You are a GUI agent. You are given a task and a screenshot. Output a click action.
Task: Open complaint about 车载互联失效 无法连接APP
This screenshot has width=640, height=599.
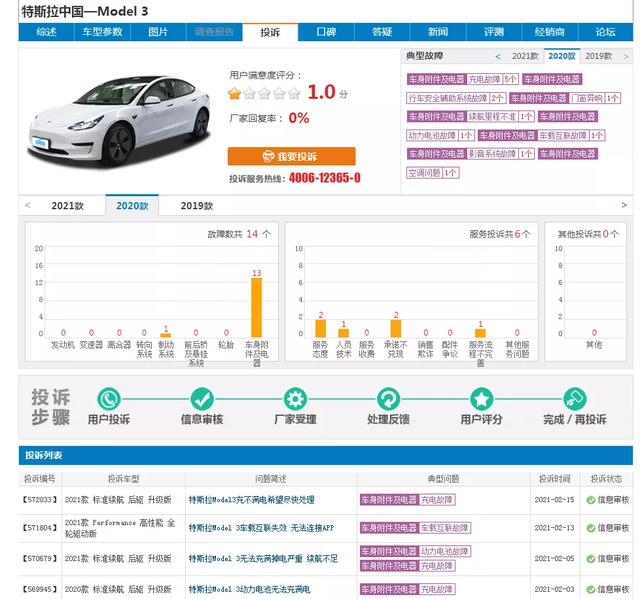(261, 528)
